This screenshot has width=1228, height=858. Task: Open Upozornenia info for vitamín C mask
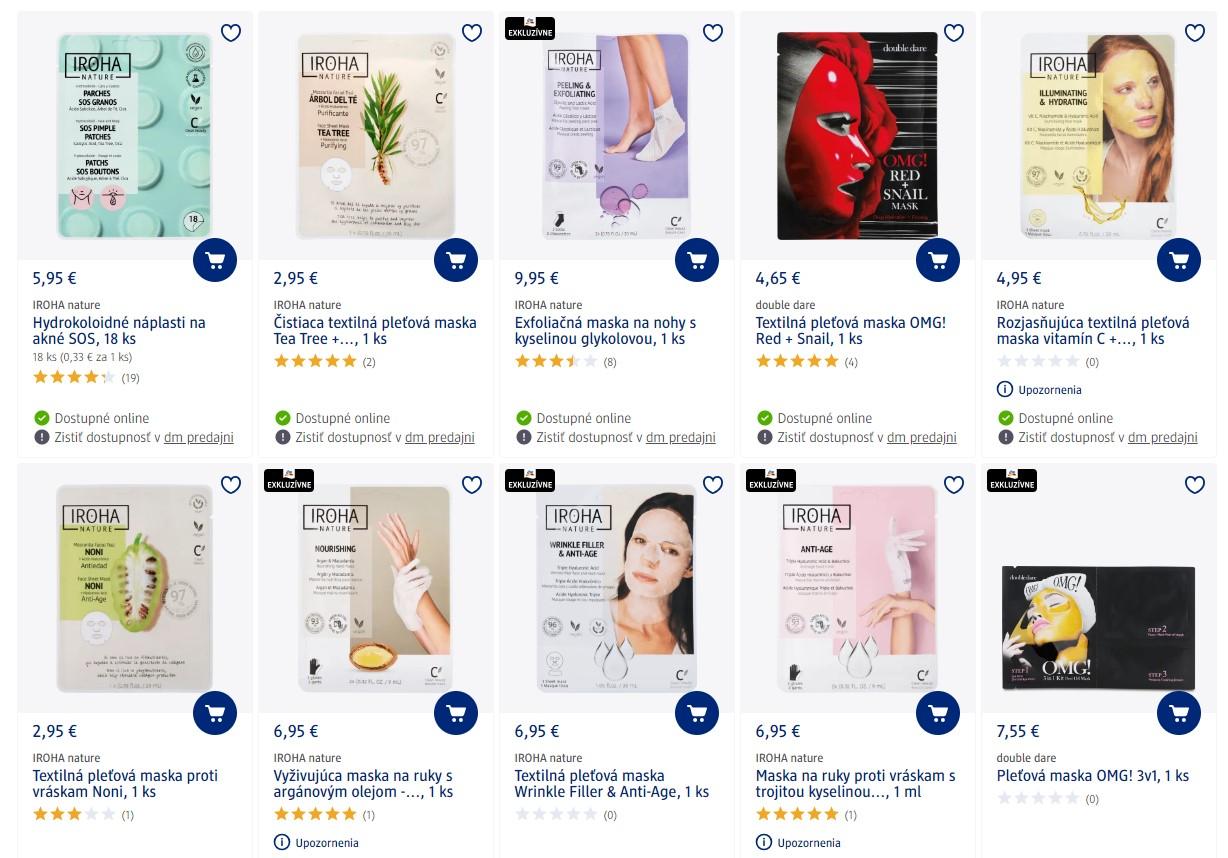coord(1039,390)
